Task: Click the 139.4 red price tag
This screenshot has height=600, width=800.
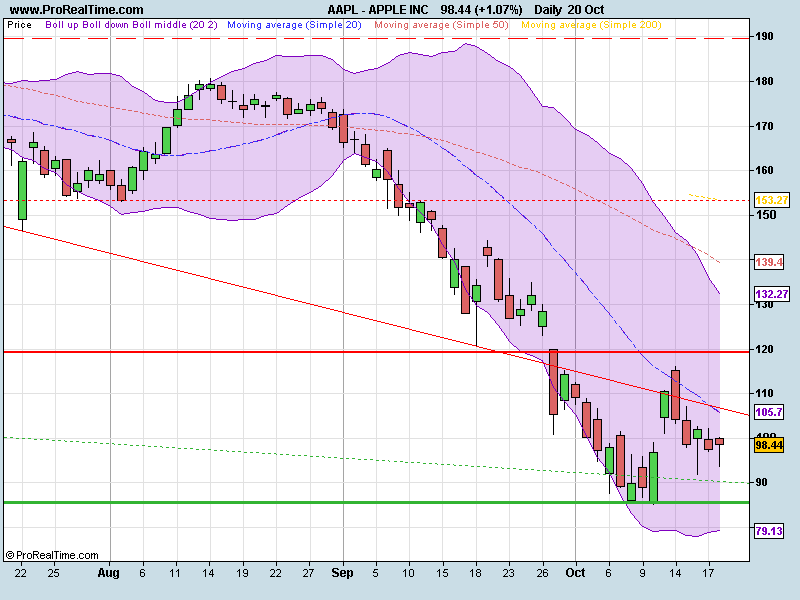Action: (x=769, y=262)
